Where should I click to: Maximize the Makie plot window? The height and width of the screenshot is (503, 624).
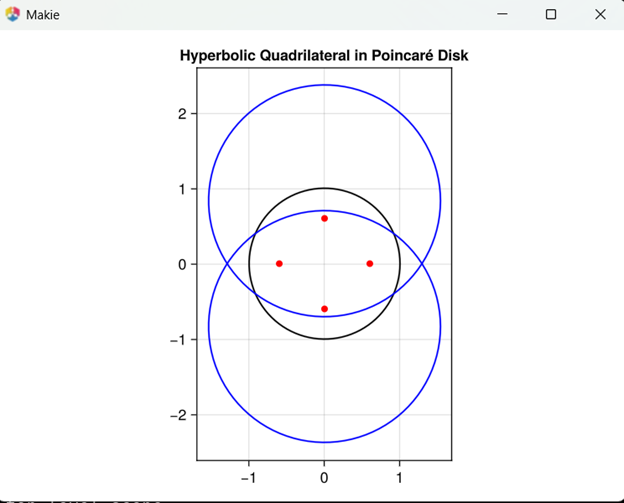pyautogui.click(x=550, y=15)
